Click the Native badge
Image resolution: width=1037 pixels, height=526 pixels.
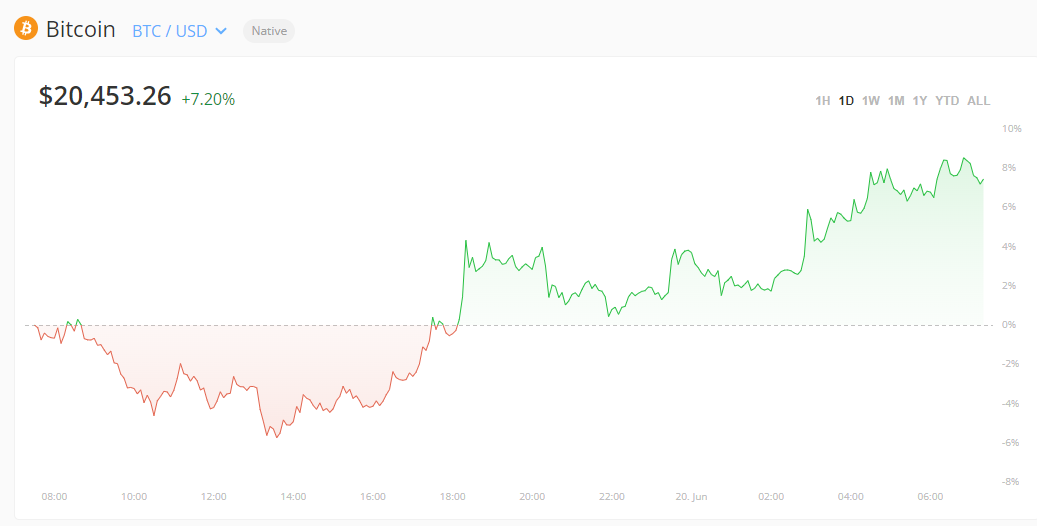[x=269, y=31]
